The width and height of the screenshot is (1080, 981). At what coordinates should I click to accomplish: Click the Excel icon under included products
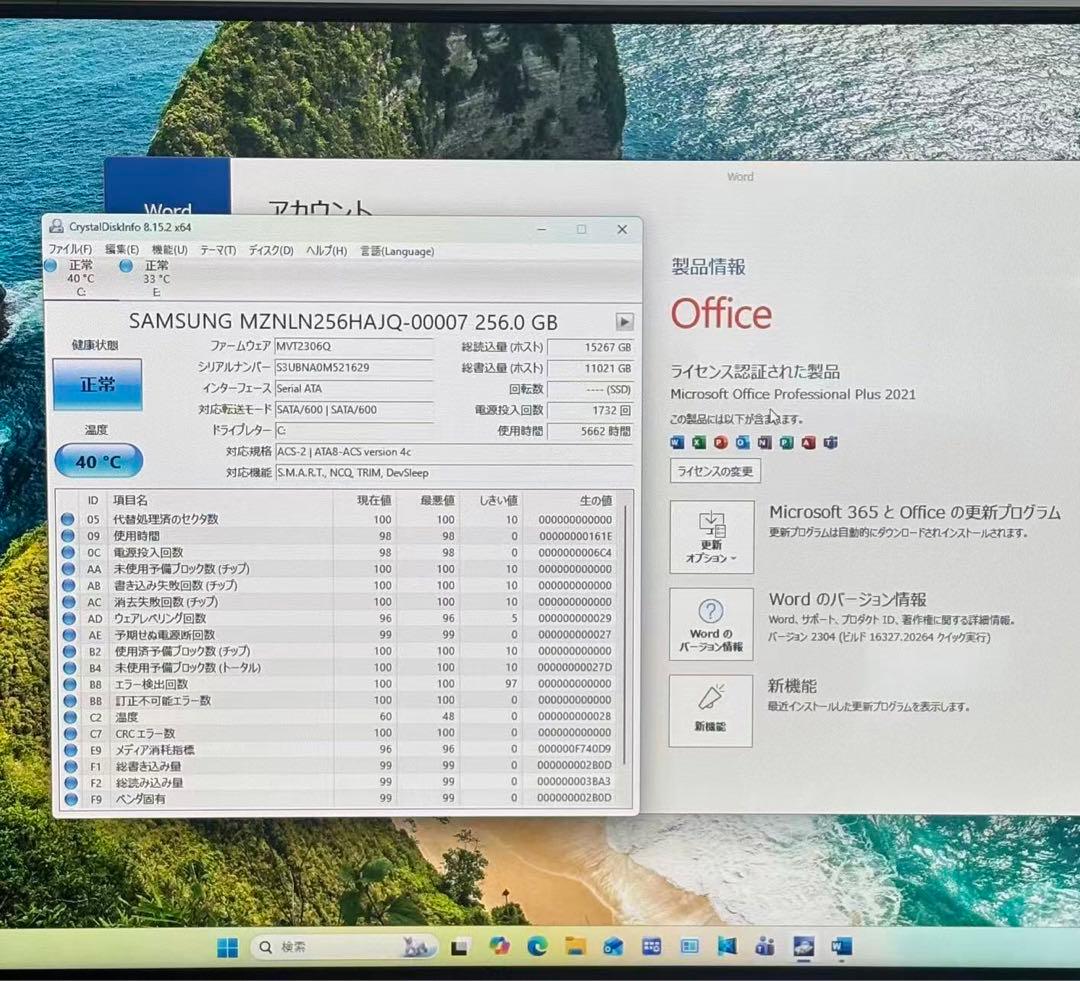coord(699,442)
